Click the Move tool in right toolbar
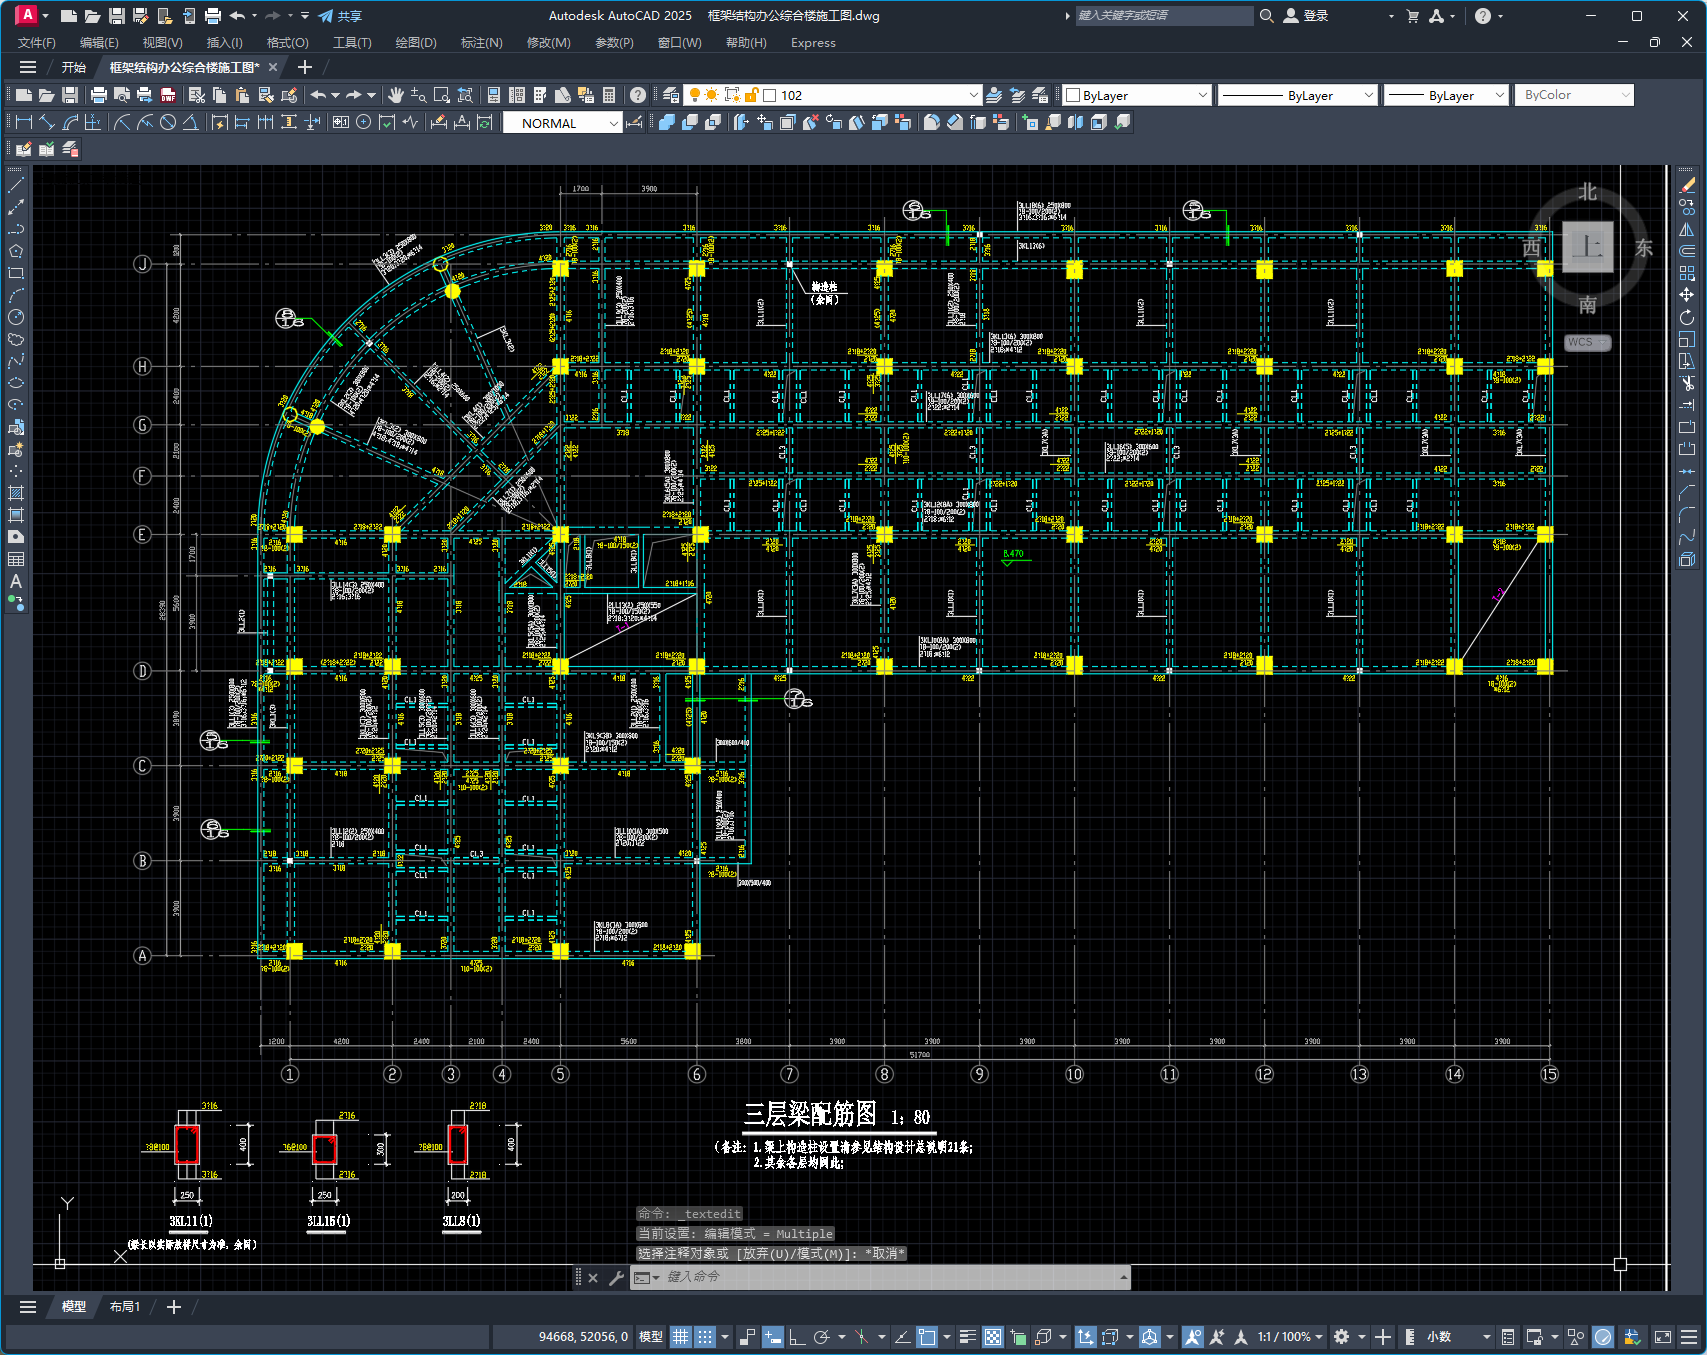 pyautogui.click(x=1687, y=295)
